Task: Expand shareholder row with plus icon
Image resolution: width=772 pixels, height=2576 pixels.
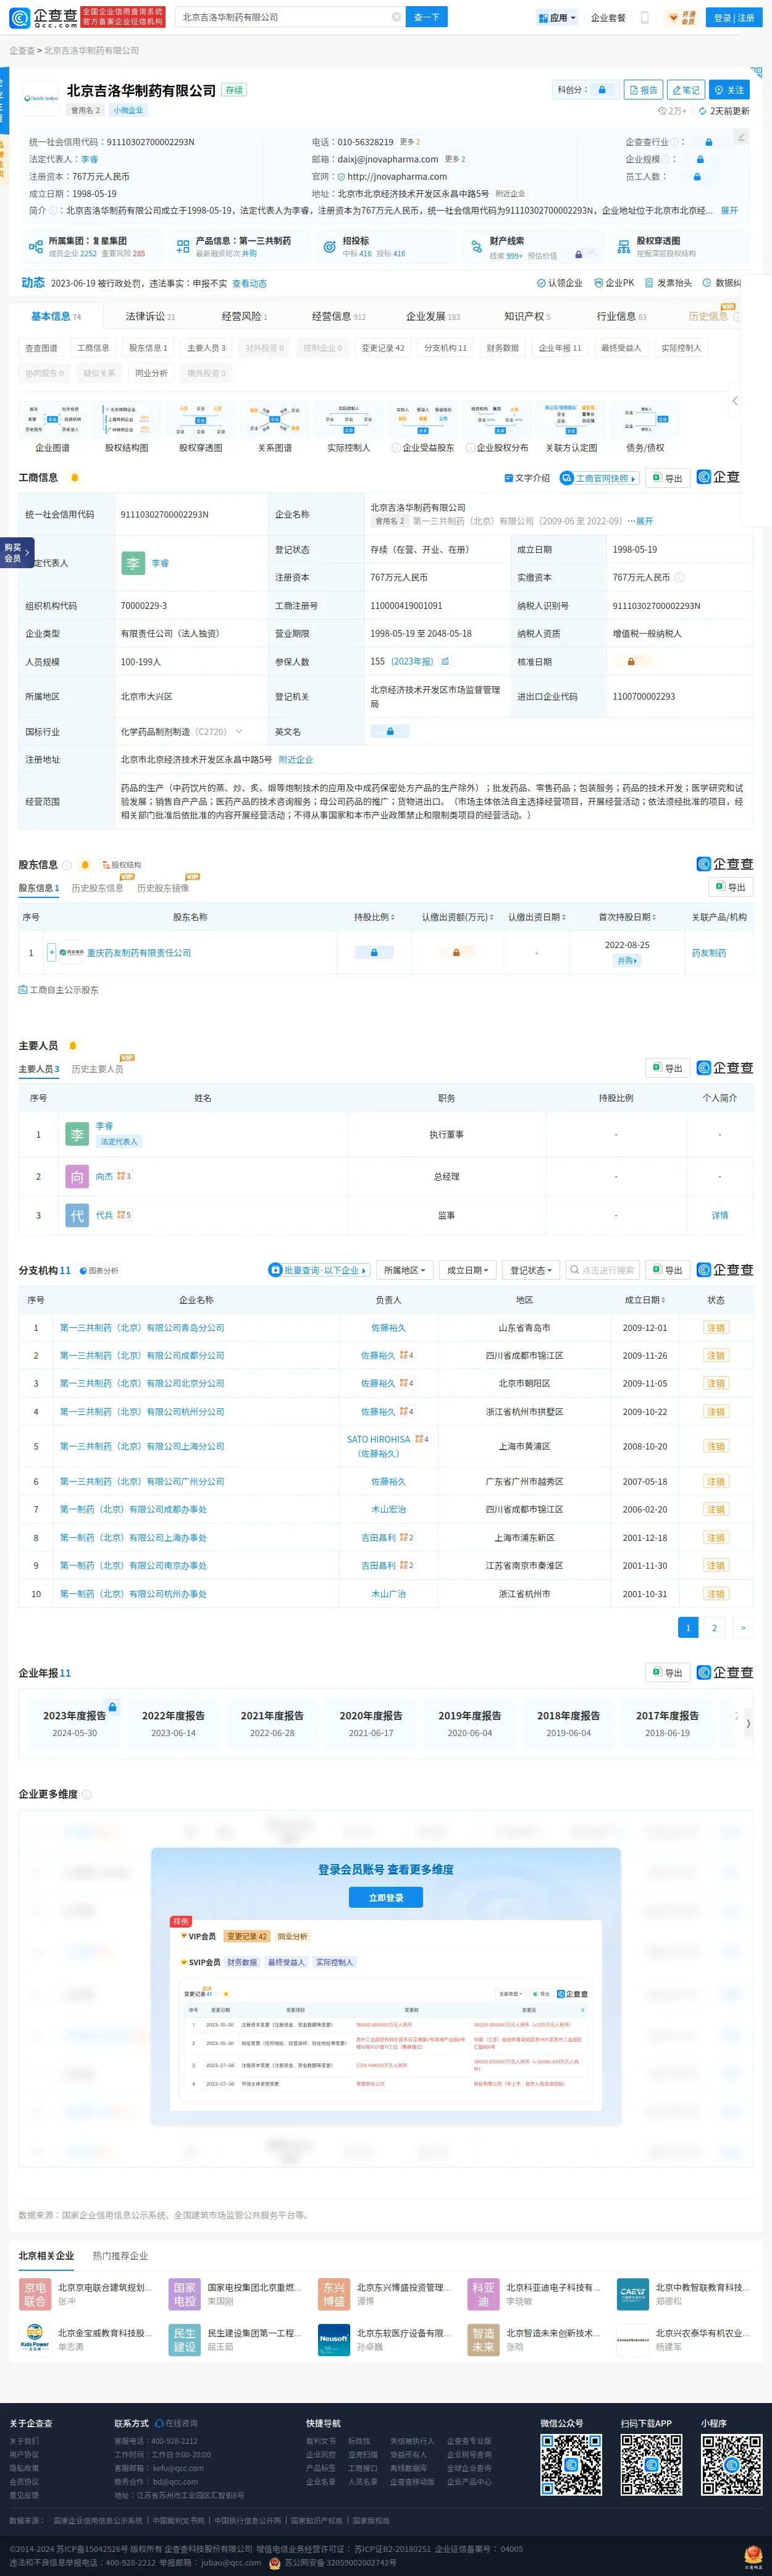Action: (52, 953)
